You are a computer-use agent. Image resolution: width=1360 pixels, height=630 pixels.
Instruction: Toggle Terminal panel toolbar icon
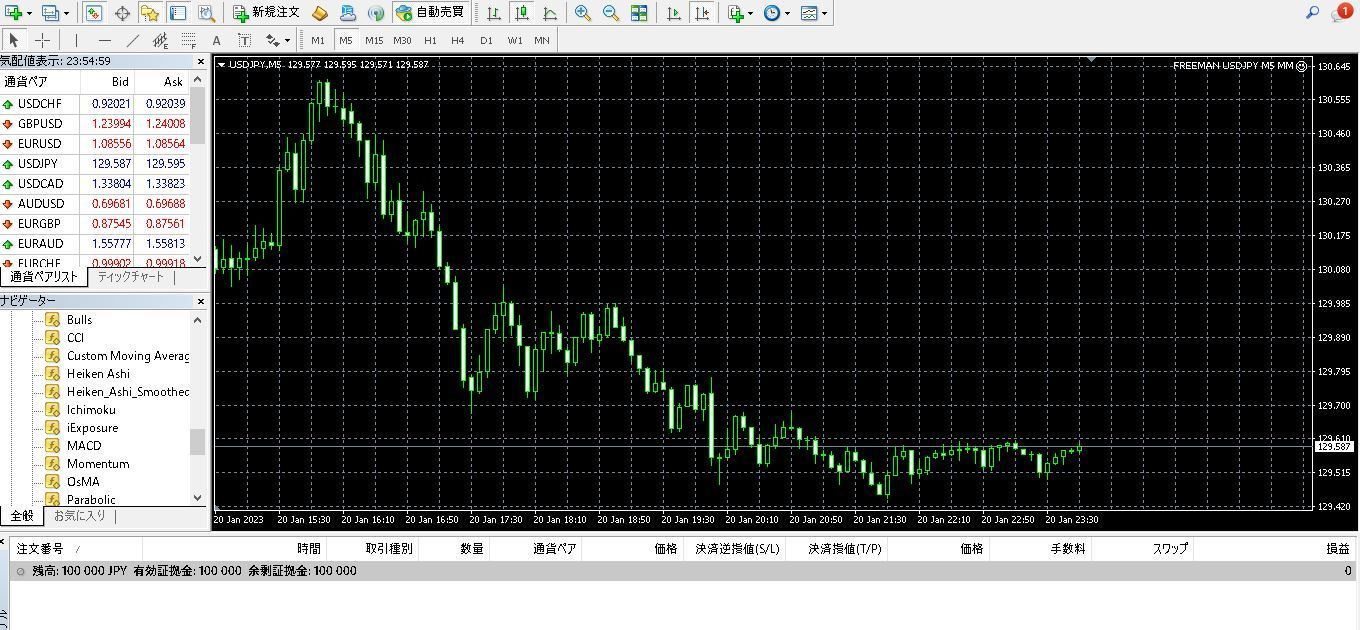pos(178,13)
